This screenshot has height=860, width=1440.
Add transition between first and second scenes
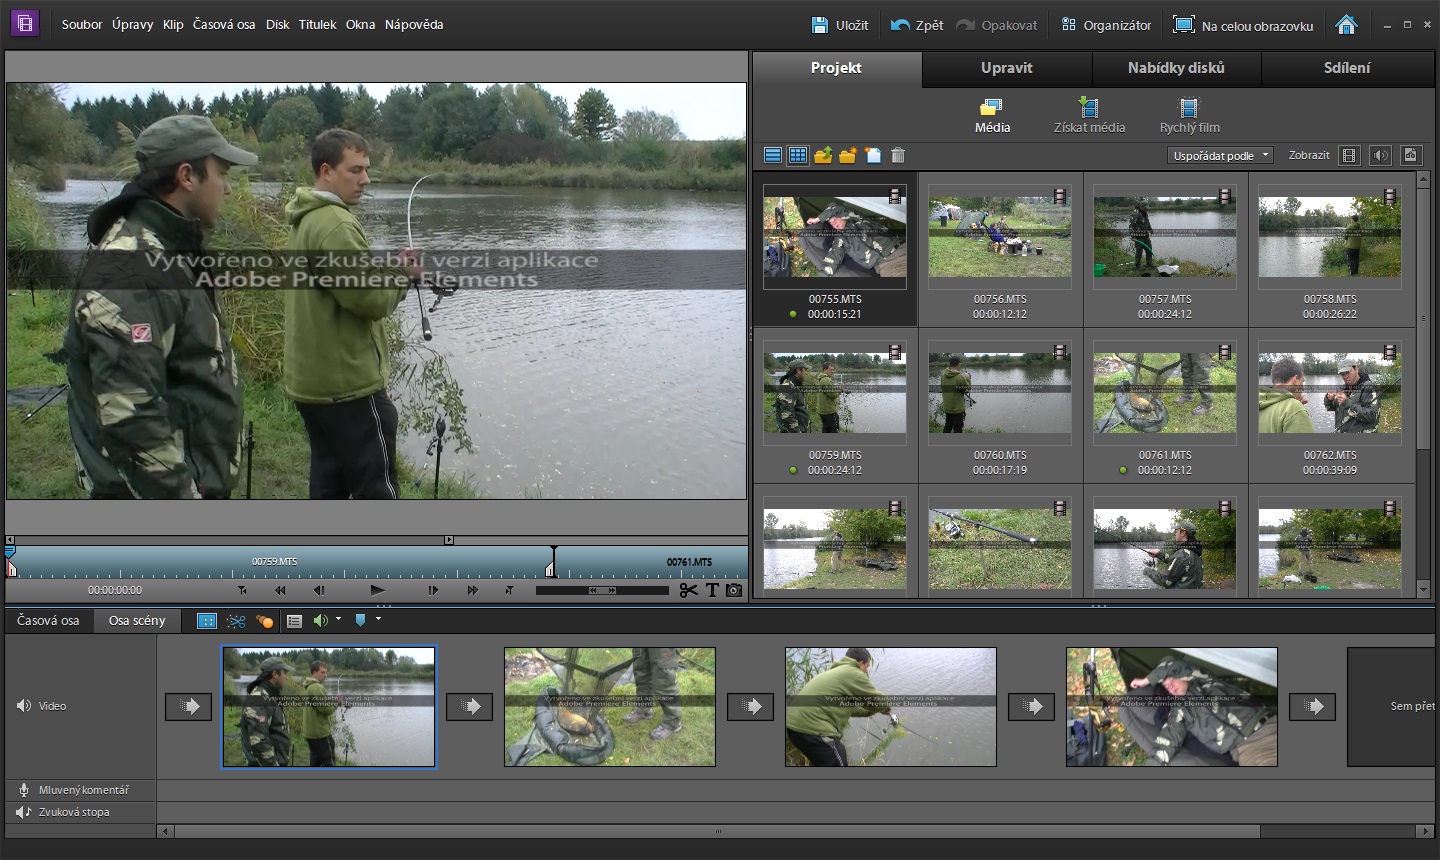(x=469, y=706)
